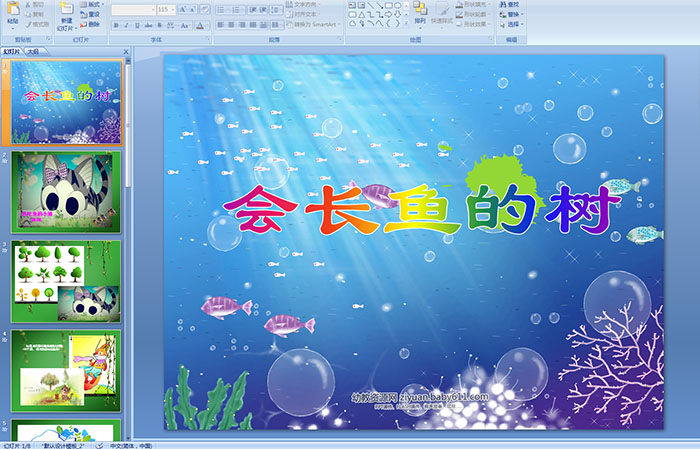Screen dimensions: 700x449
Task: Open the Change Case (Aa) dropdown
Action: [x=185, y=25]
